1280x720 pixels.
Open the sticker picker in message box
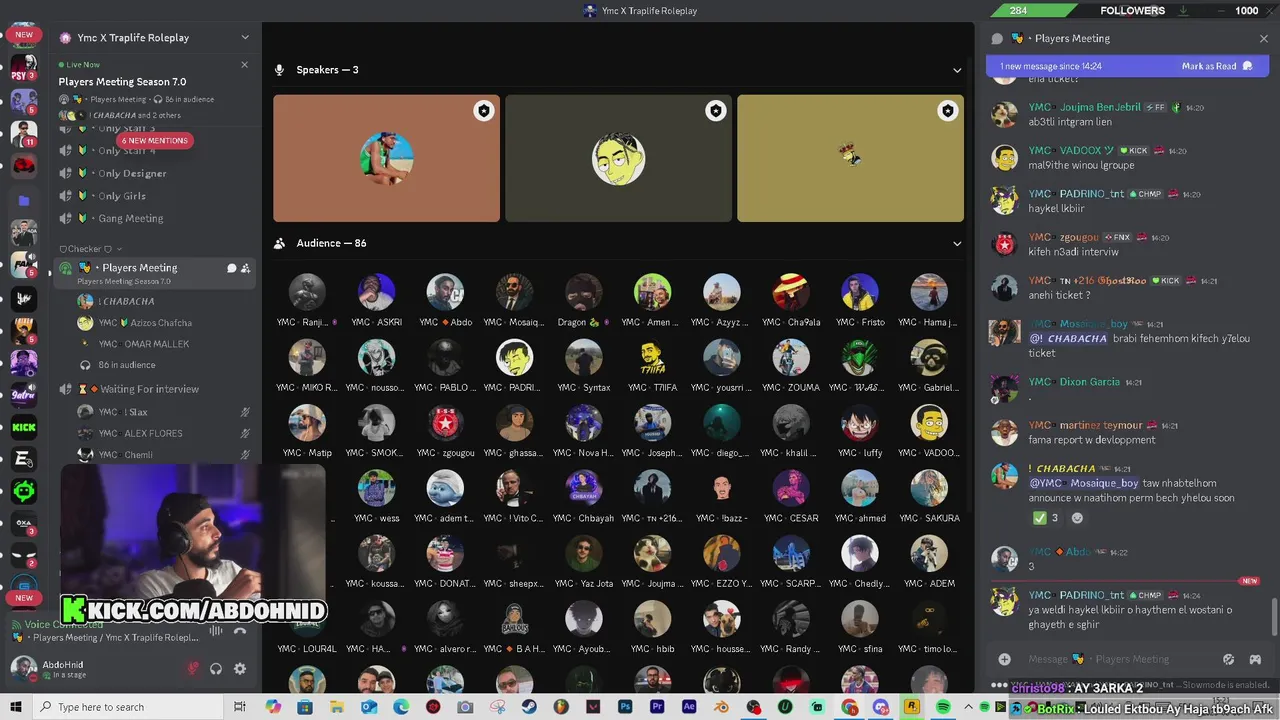click(x=1228, y=659)
